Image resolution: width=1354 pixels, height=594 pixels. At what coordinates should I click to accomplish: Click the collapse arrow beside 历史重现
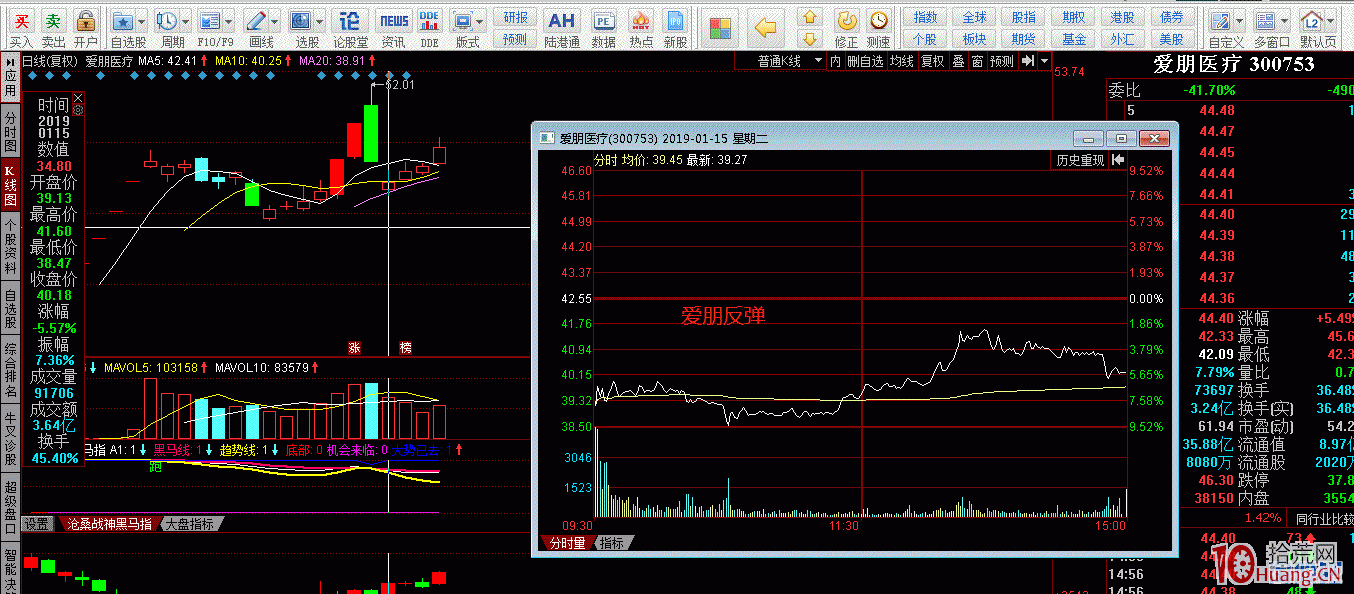pos(1118,160)
